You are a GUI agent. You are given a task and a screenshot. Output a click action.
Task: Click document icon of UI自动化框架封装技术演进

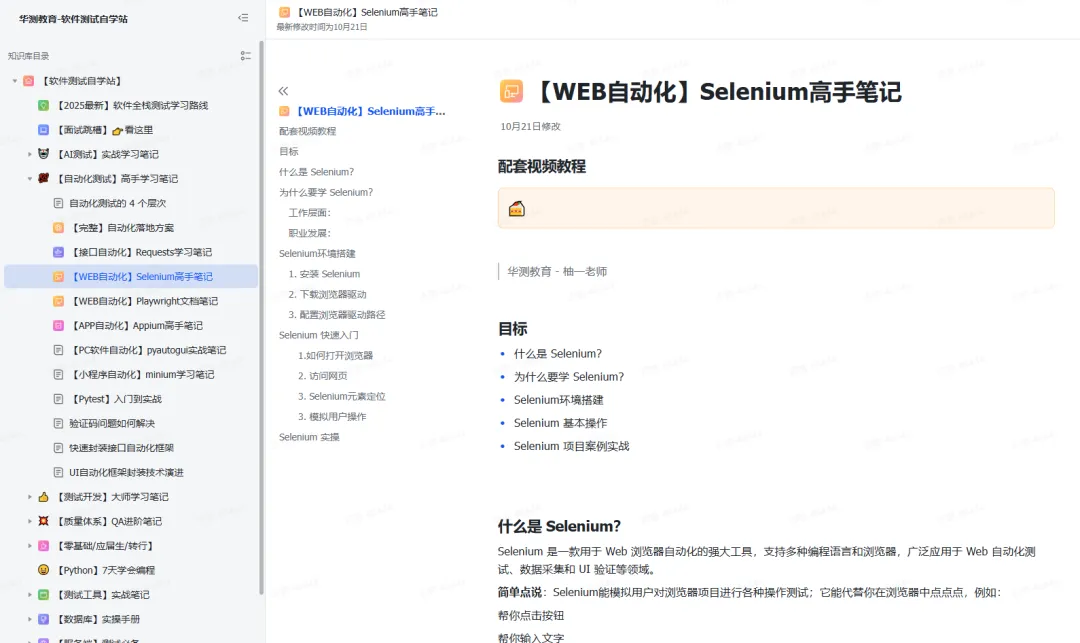click(x=59, y=472)
